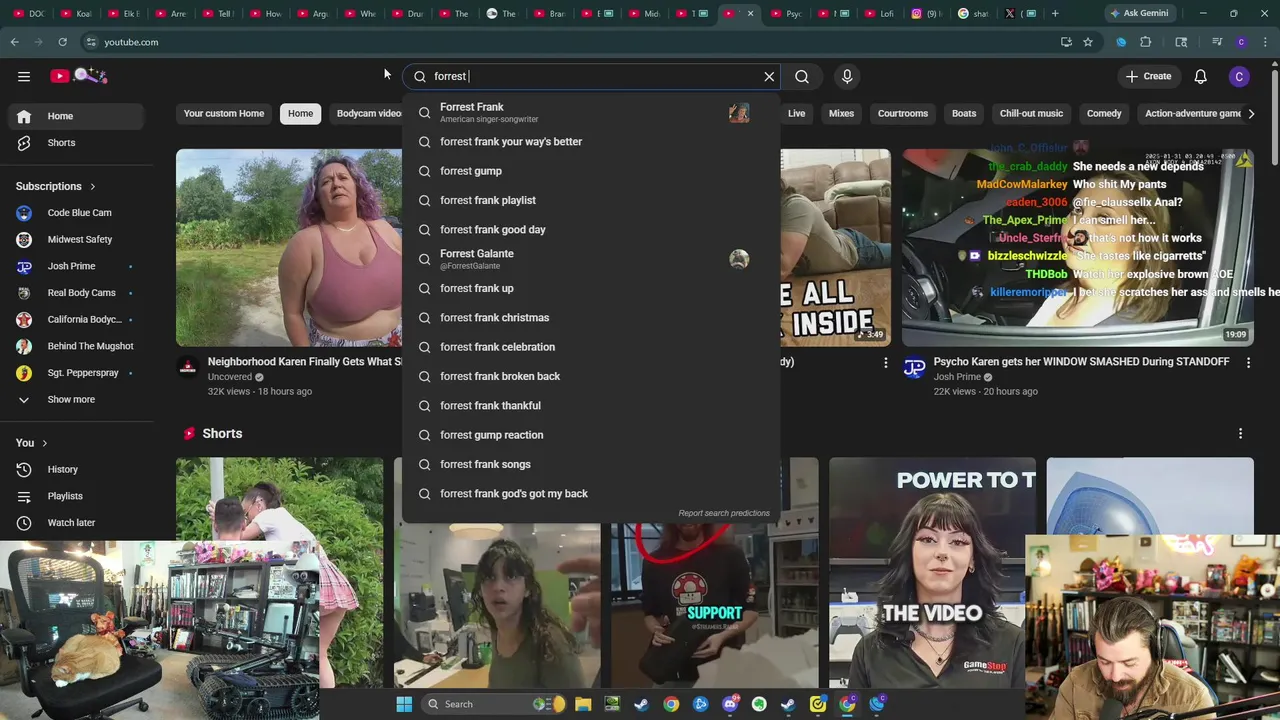Choose suggestion forrest frank god's got my back
The height and width of the screenshot is (720, 1280).
(590, 494)
